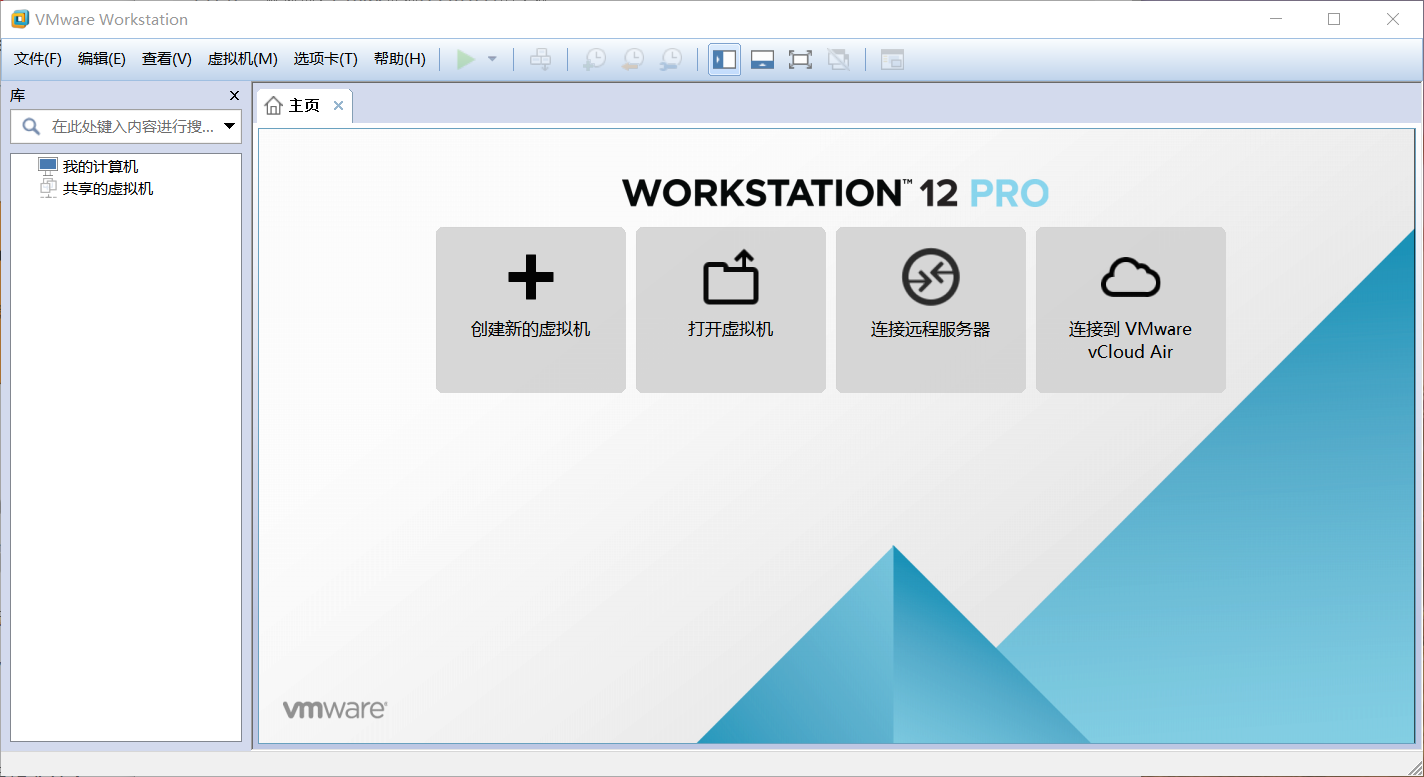This screenshot has width=1424, height=777.
Task: Close the 库 library panel
Action: (x=235, y=95)
